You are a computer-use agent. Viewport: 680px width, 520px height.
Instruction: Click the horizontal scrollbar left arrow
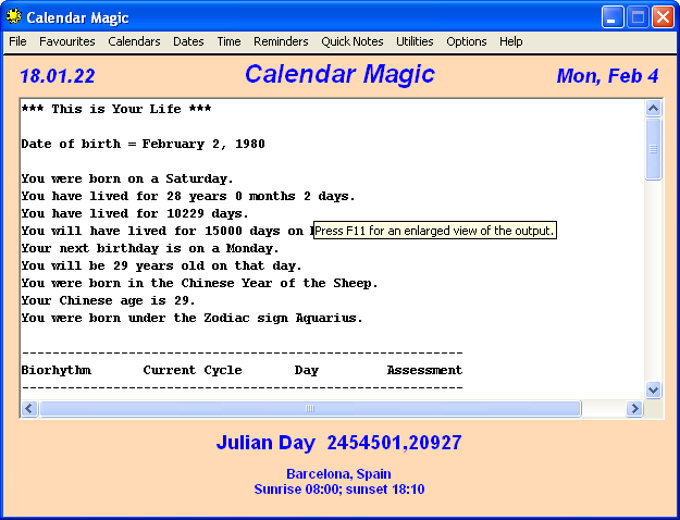pos(29,408)
